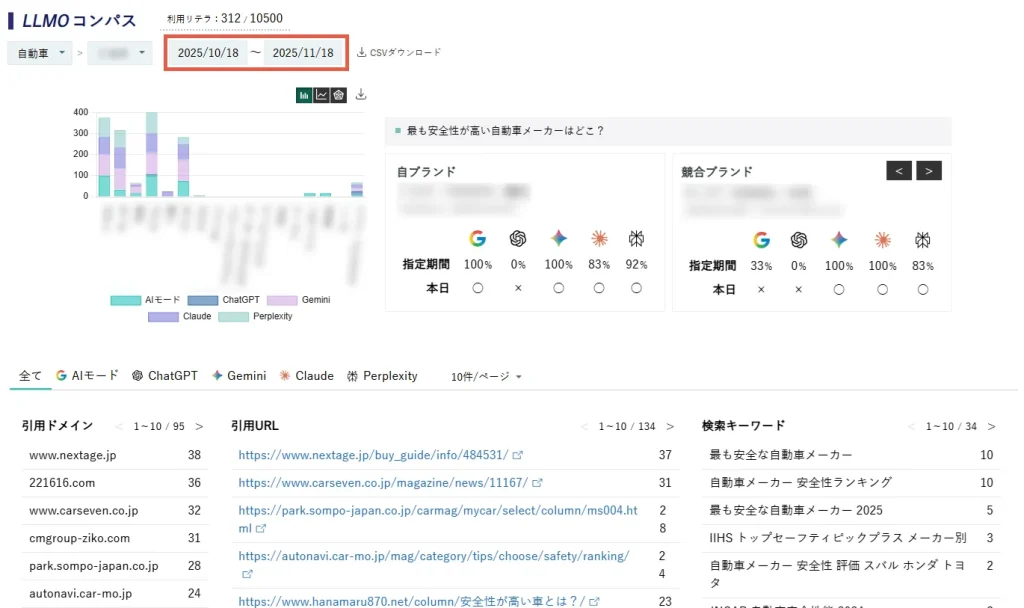Show previous competitor brand

point(898,171)
